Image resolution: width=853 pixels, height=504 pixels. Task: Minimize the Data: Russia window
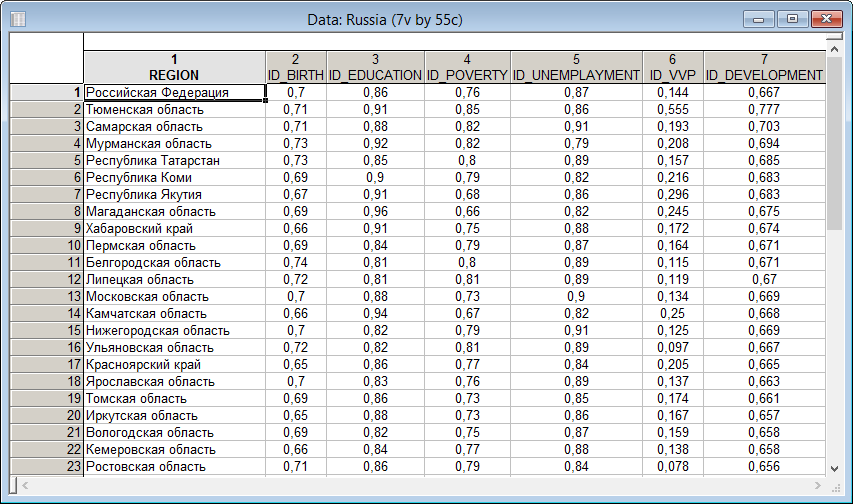coord(767,18)
